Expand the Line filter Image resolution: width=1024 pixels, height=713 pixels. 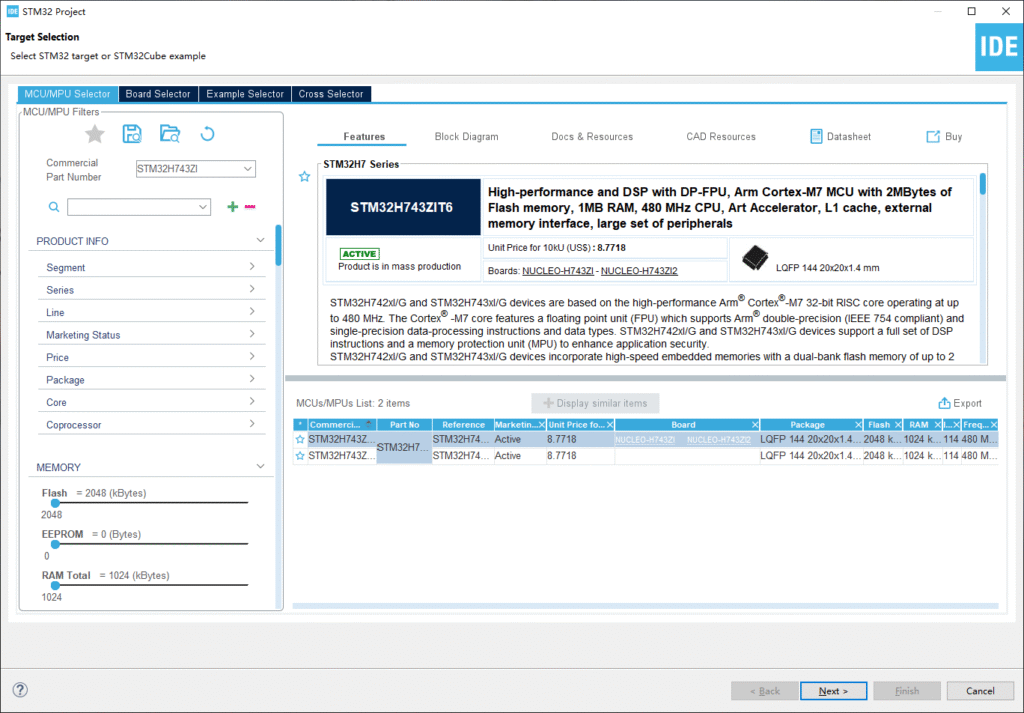click(252, 311)
